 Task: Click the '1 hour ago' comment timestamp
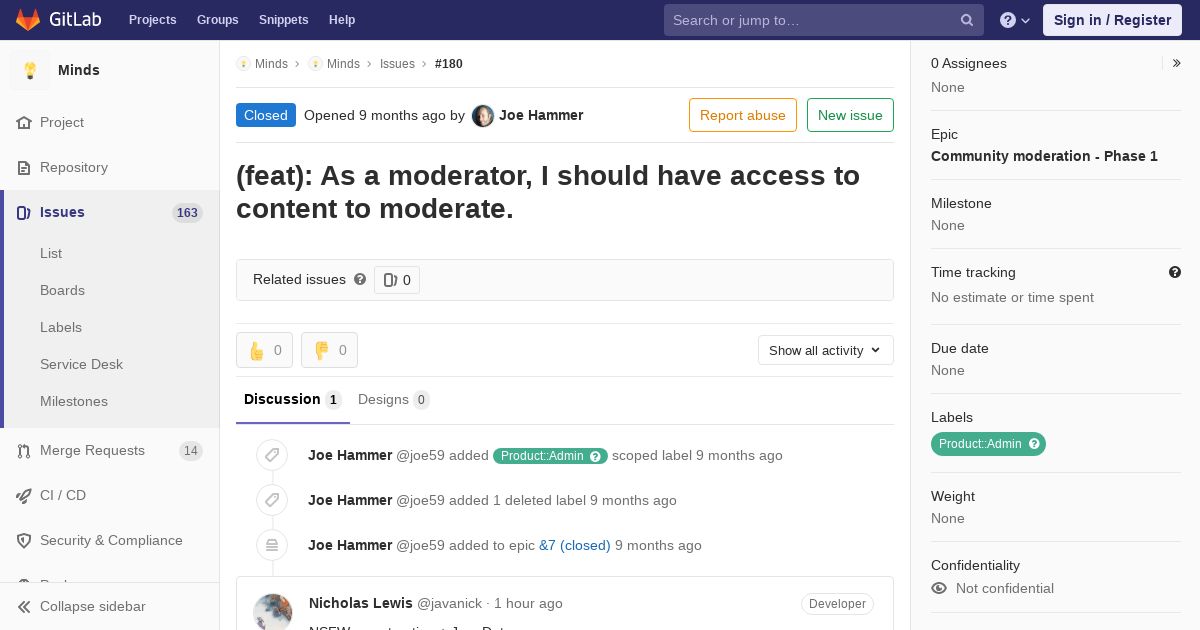pos(528,603)
